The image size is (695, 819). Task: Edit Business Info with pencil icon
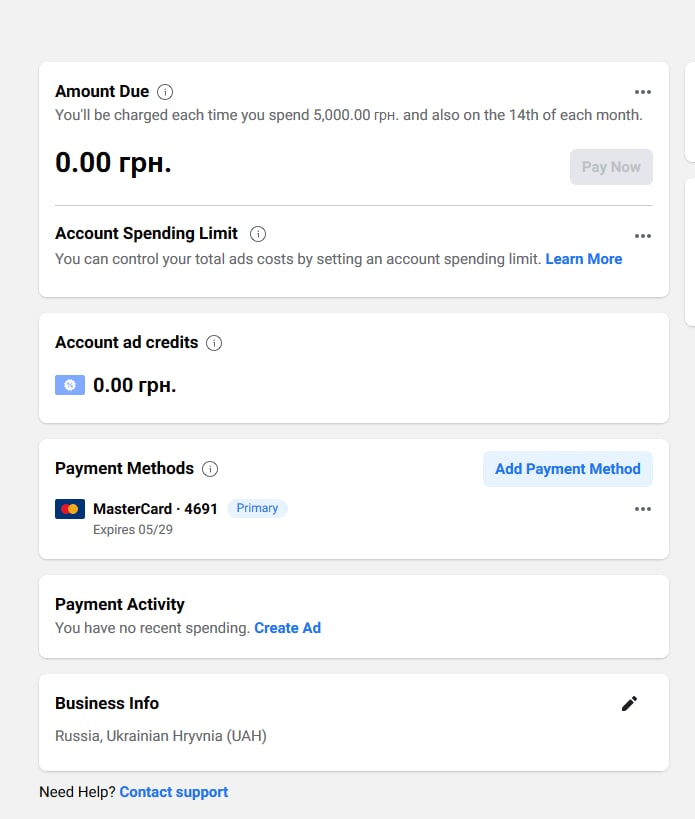pyautogui.click(x=629, y=704)
